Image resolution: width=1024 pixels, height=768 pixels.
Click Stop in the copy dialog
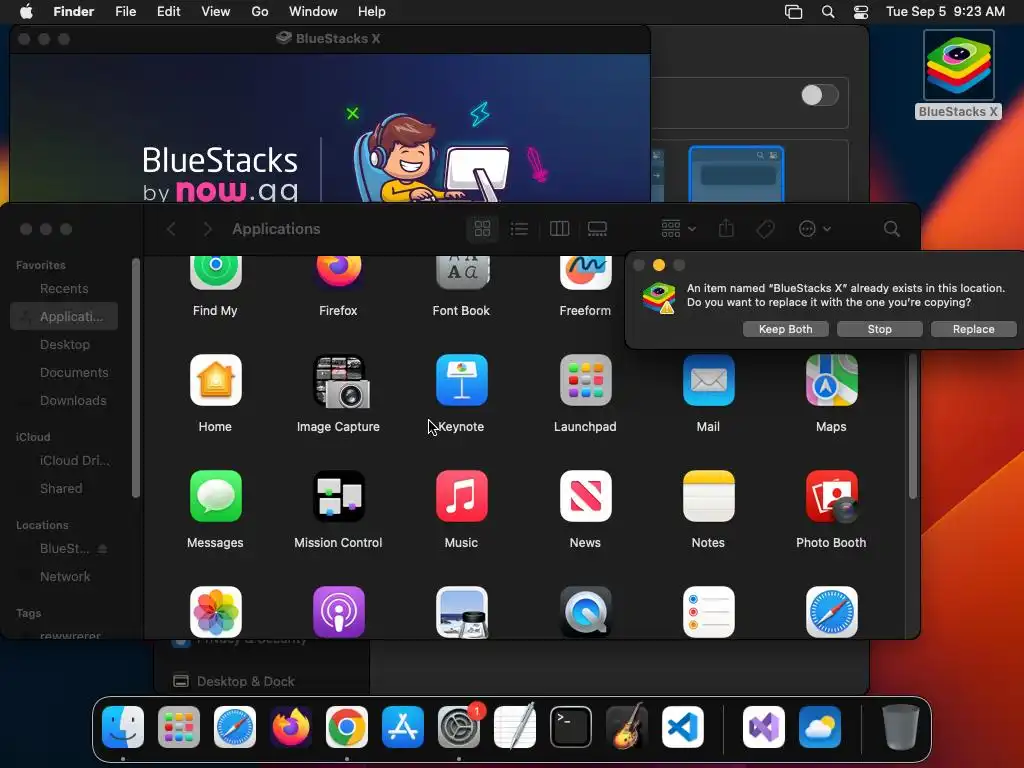coord(880,329)
